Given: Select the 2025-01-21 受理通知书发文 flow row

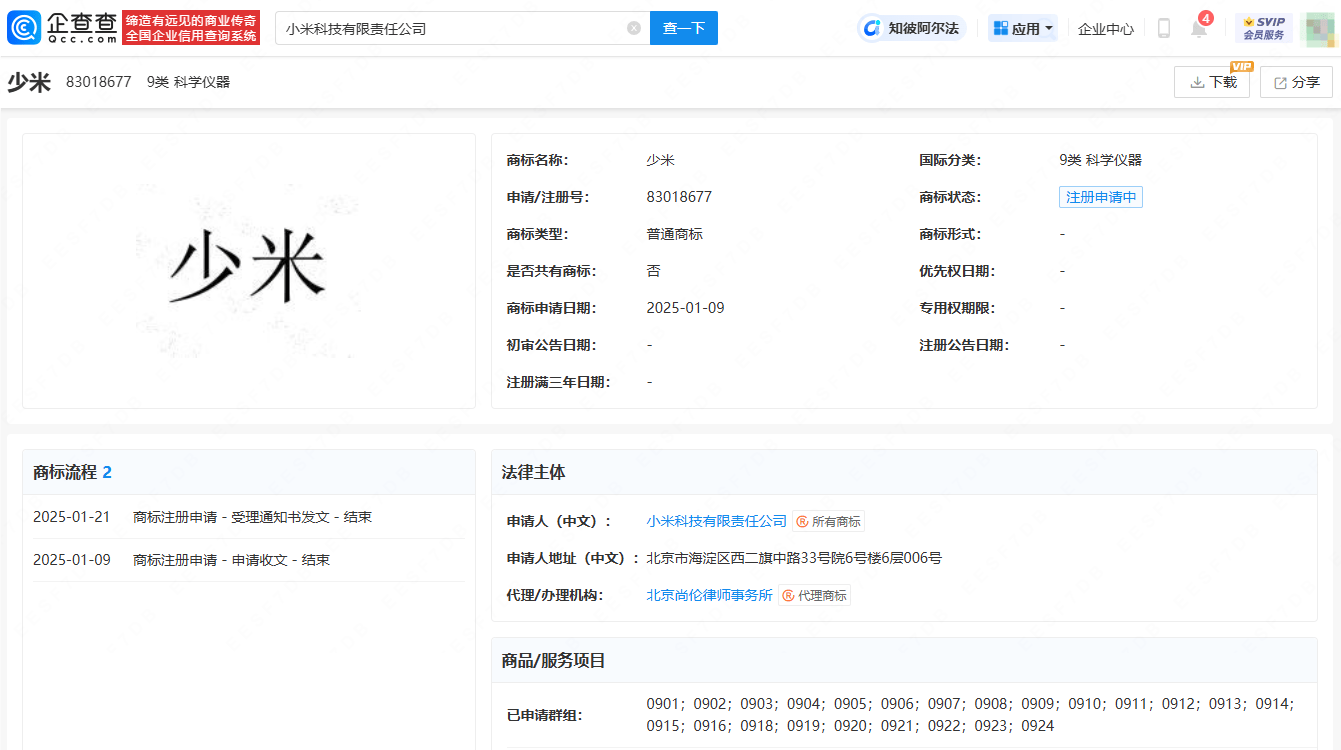Looking at the screenshot, I should (x=248, y=517).
